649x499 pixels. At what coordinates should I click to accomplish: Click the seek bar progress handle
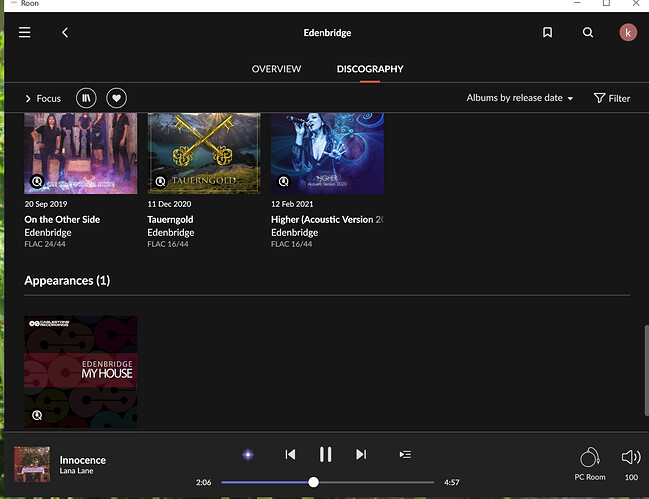[x=313, y=482]
